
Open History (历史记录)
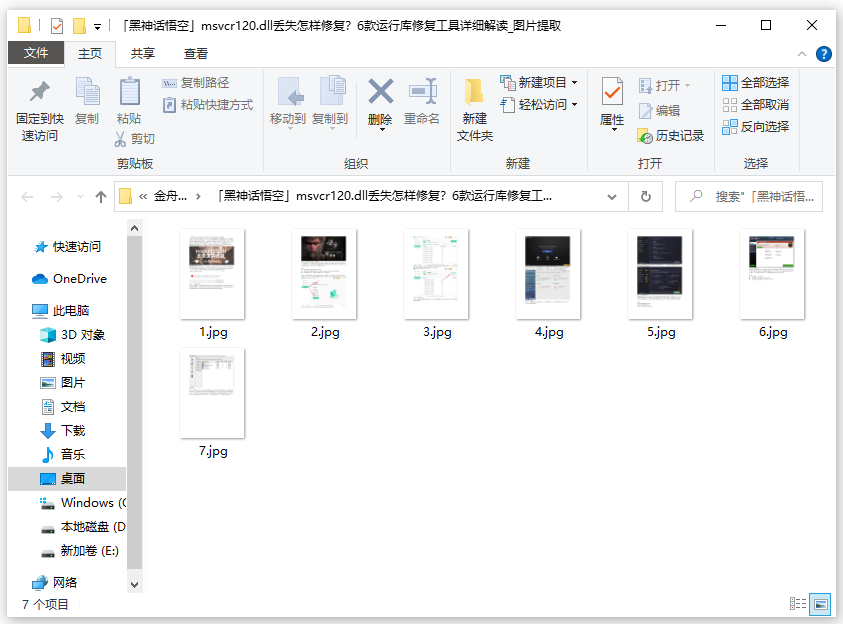click(x=670, y=136)
